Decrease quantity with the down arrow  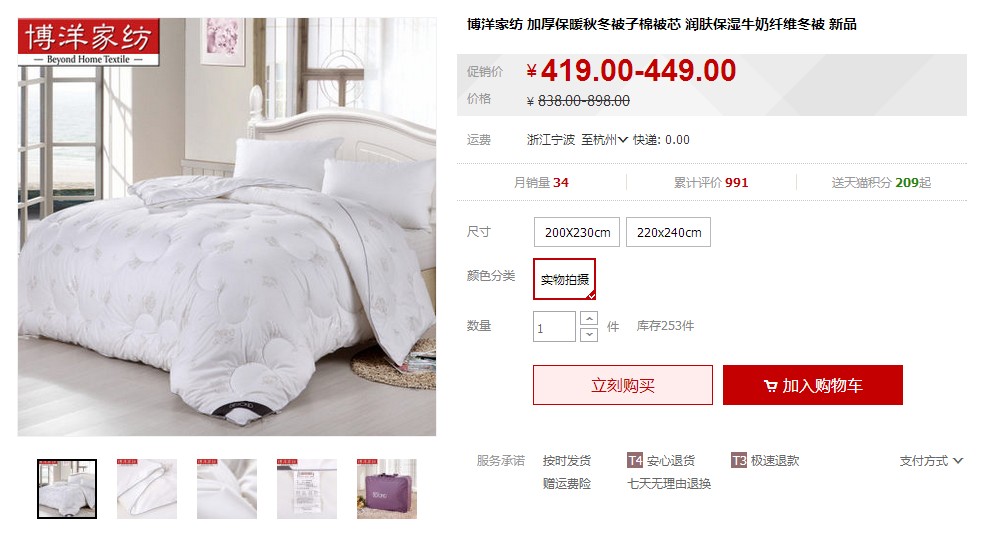[588, 334]
